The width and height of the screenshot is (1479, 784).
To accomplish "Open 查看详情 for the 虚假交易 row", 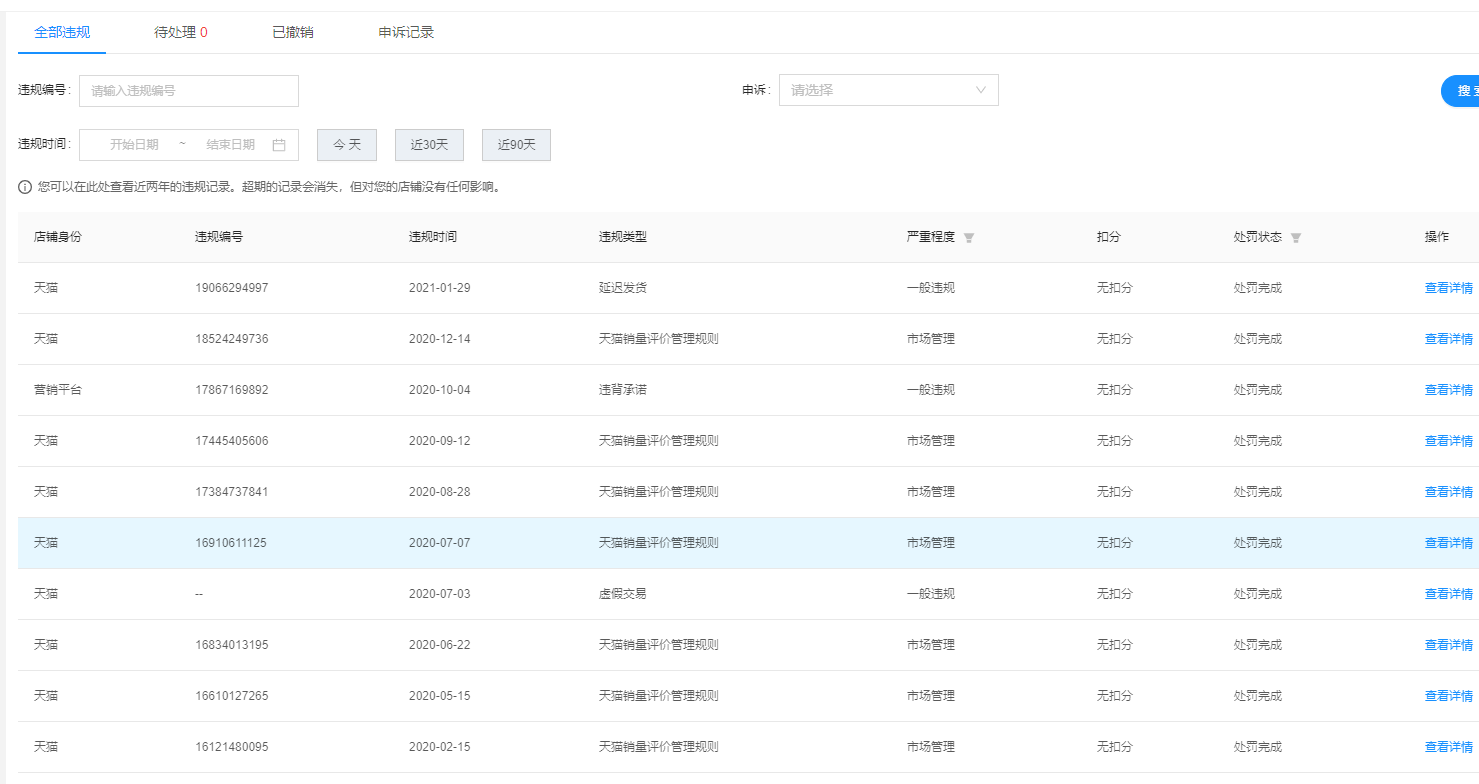I will coord(1449,594).
